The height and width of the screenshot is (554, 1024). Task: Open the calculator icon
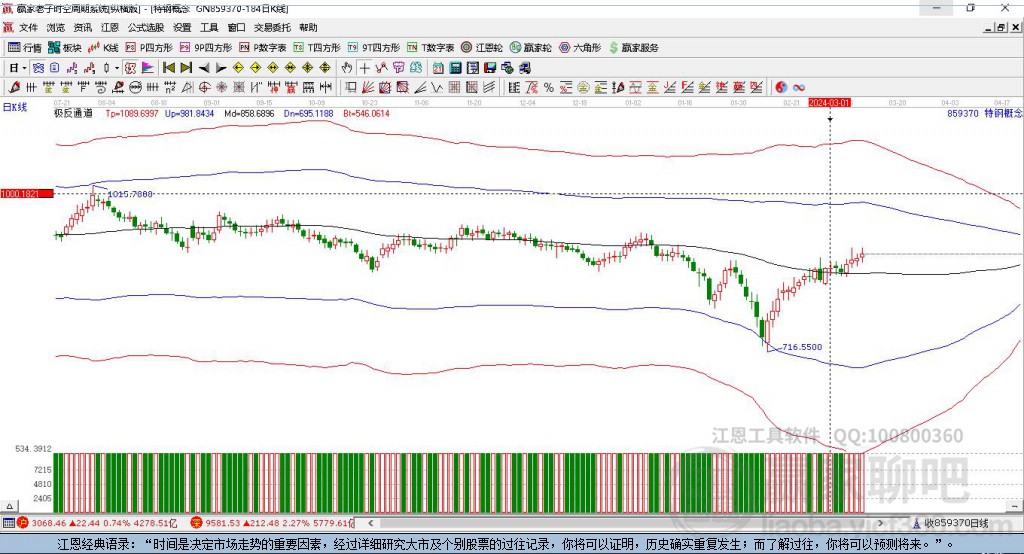tap(456, 68)
